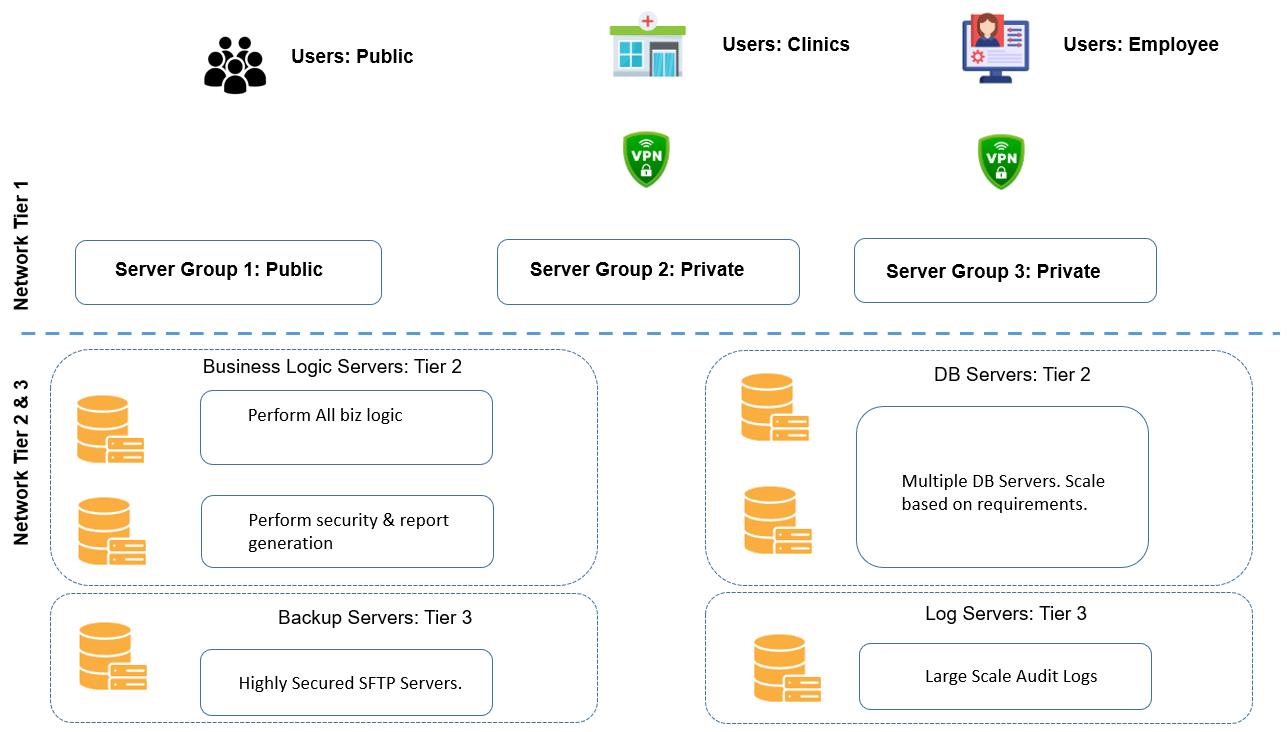1287x732 pixels.
Task: Select the lower DB Servers database icon
Action: click(x=777, y=520)
